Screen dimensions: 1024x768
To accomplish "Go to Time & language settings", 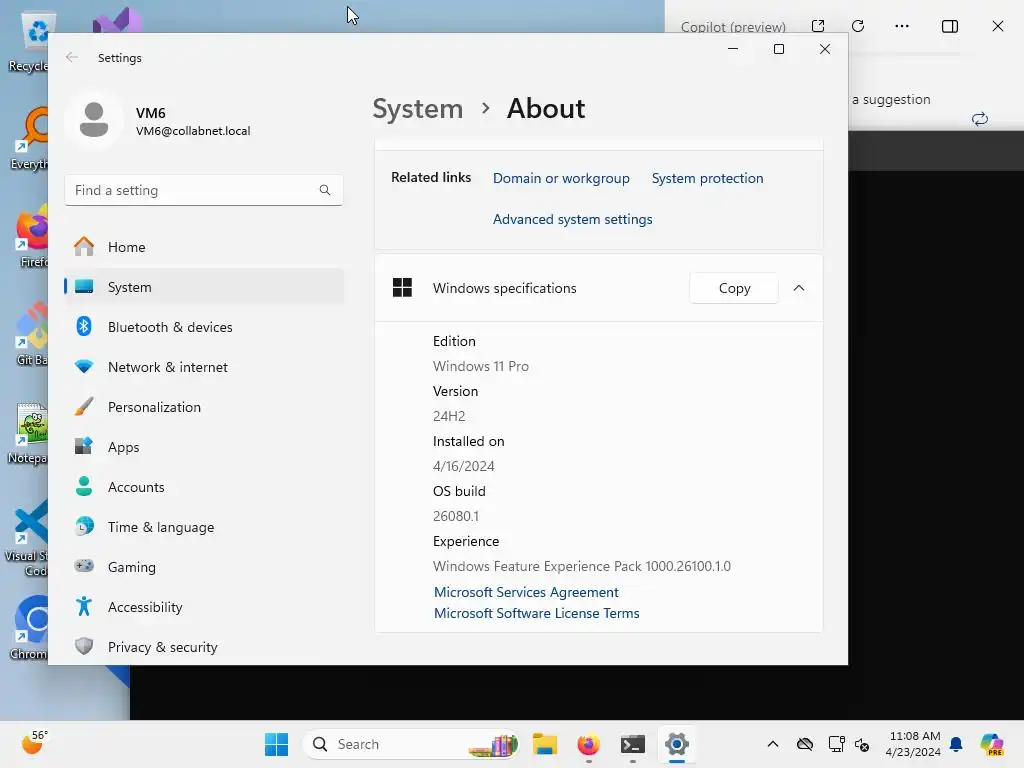I will point(204,527).
